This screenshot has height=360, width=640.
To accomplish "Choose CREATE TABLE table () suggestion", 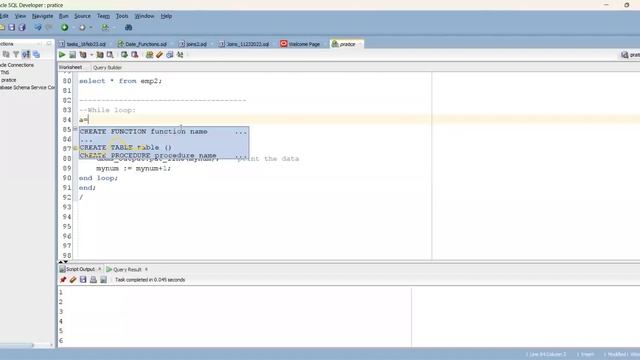I will pyautogui.click(x=164, y=147).
